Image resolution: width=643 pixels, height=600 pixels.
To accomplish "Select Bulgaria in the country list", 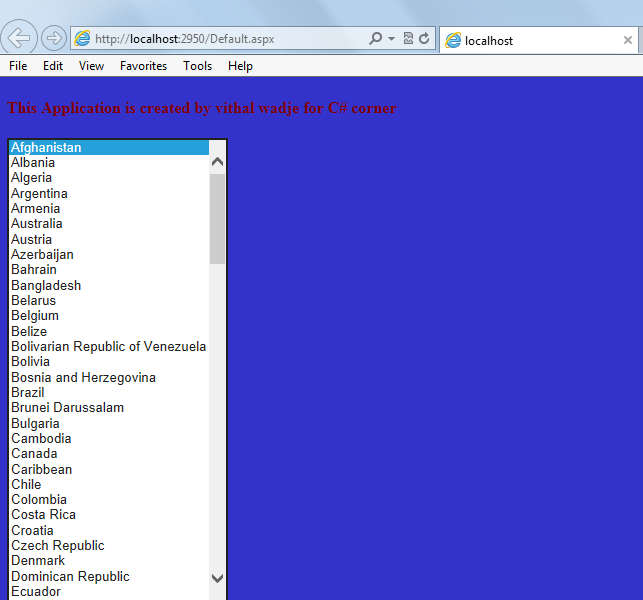I will click(109, 423).
